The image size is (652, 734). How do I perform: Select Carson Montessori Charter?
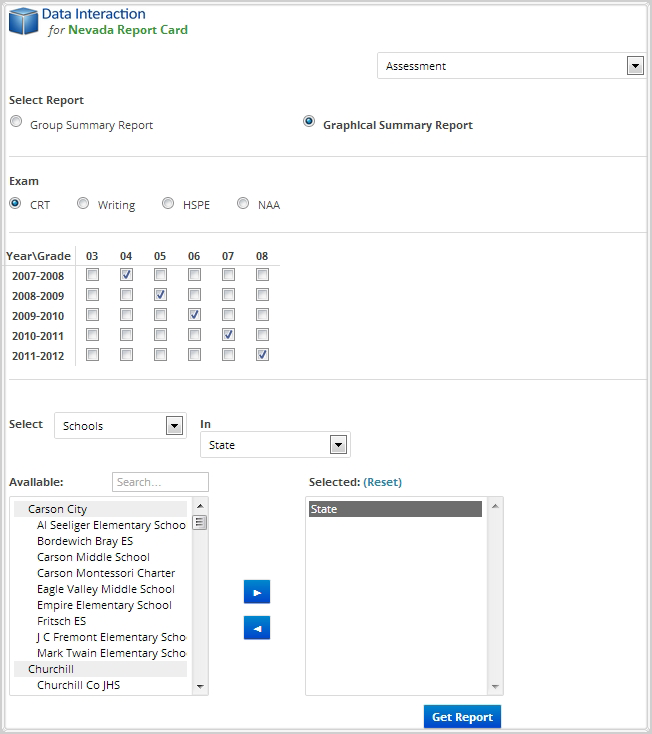click(106, 573)
